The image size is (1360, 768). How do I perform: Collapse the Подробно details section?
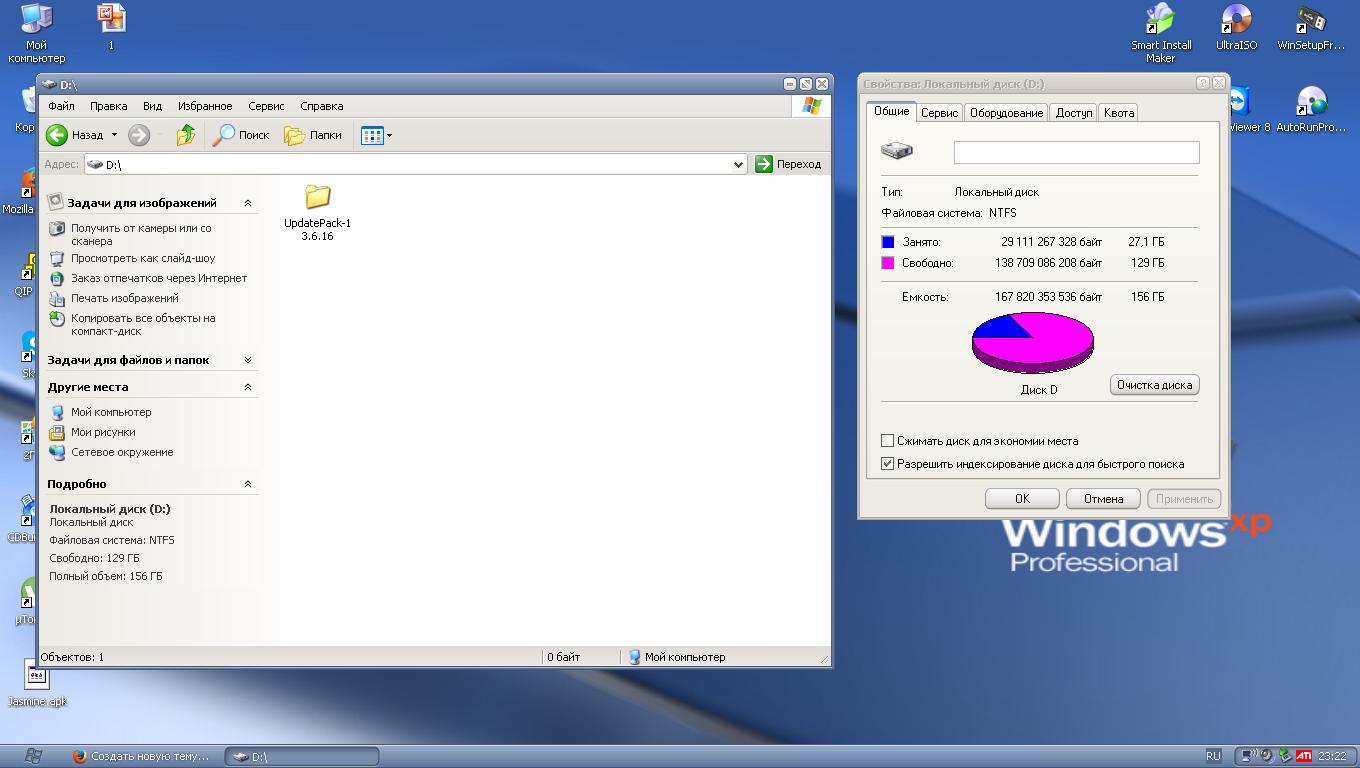[x=248, y=484]
